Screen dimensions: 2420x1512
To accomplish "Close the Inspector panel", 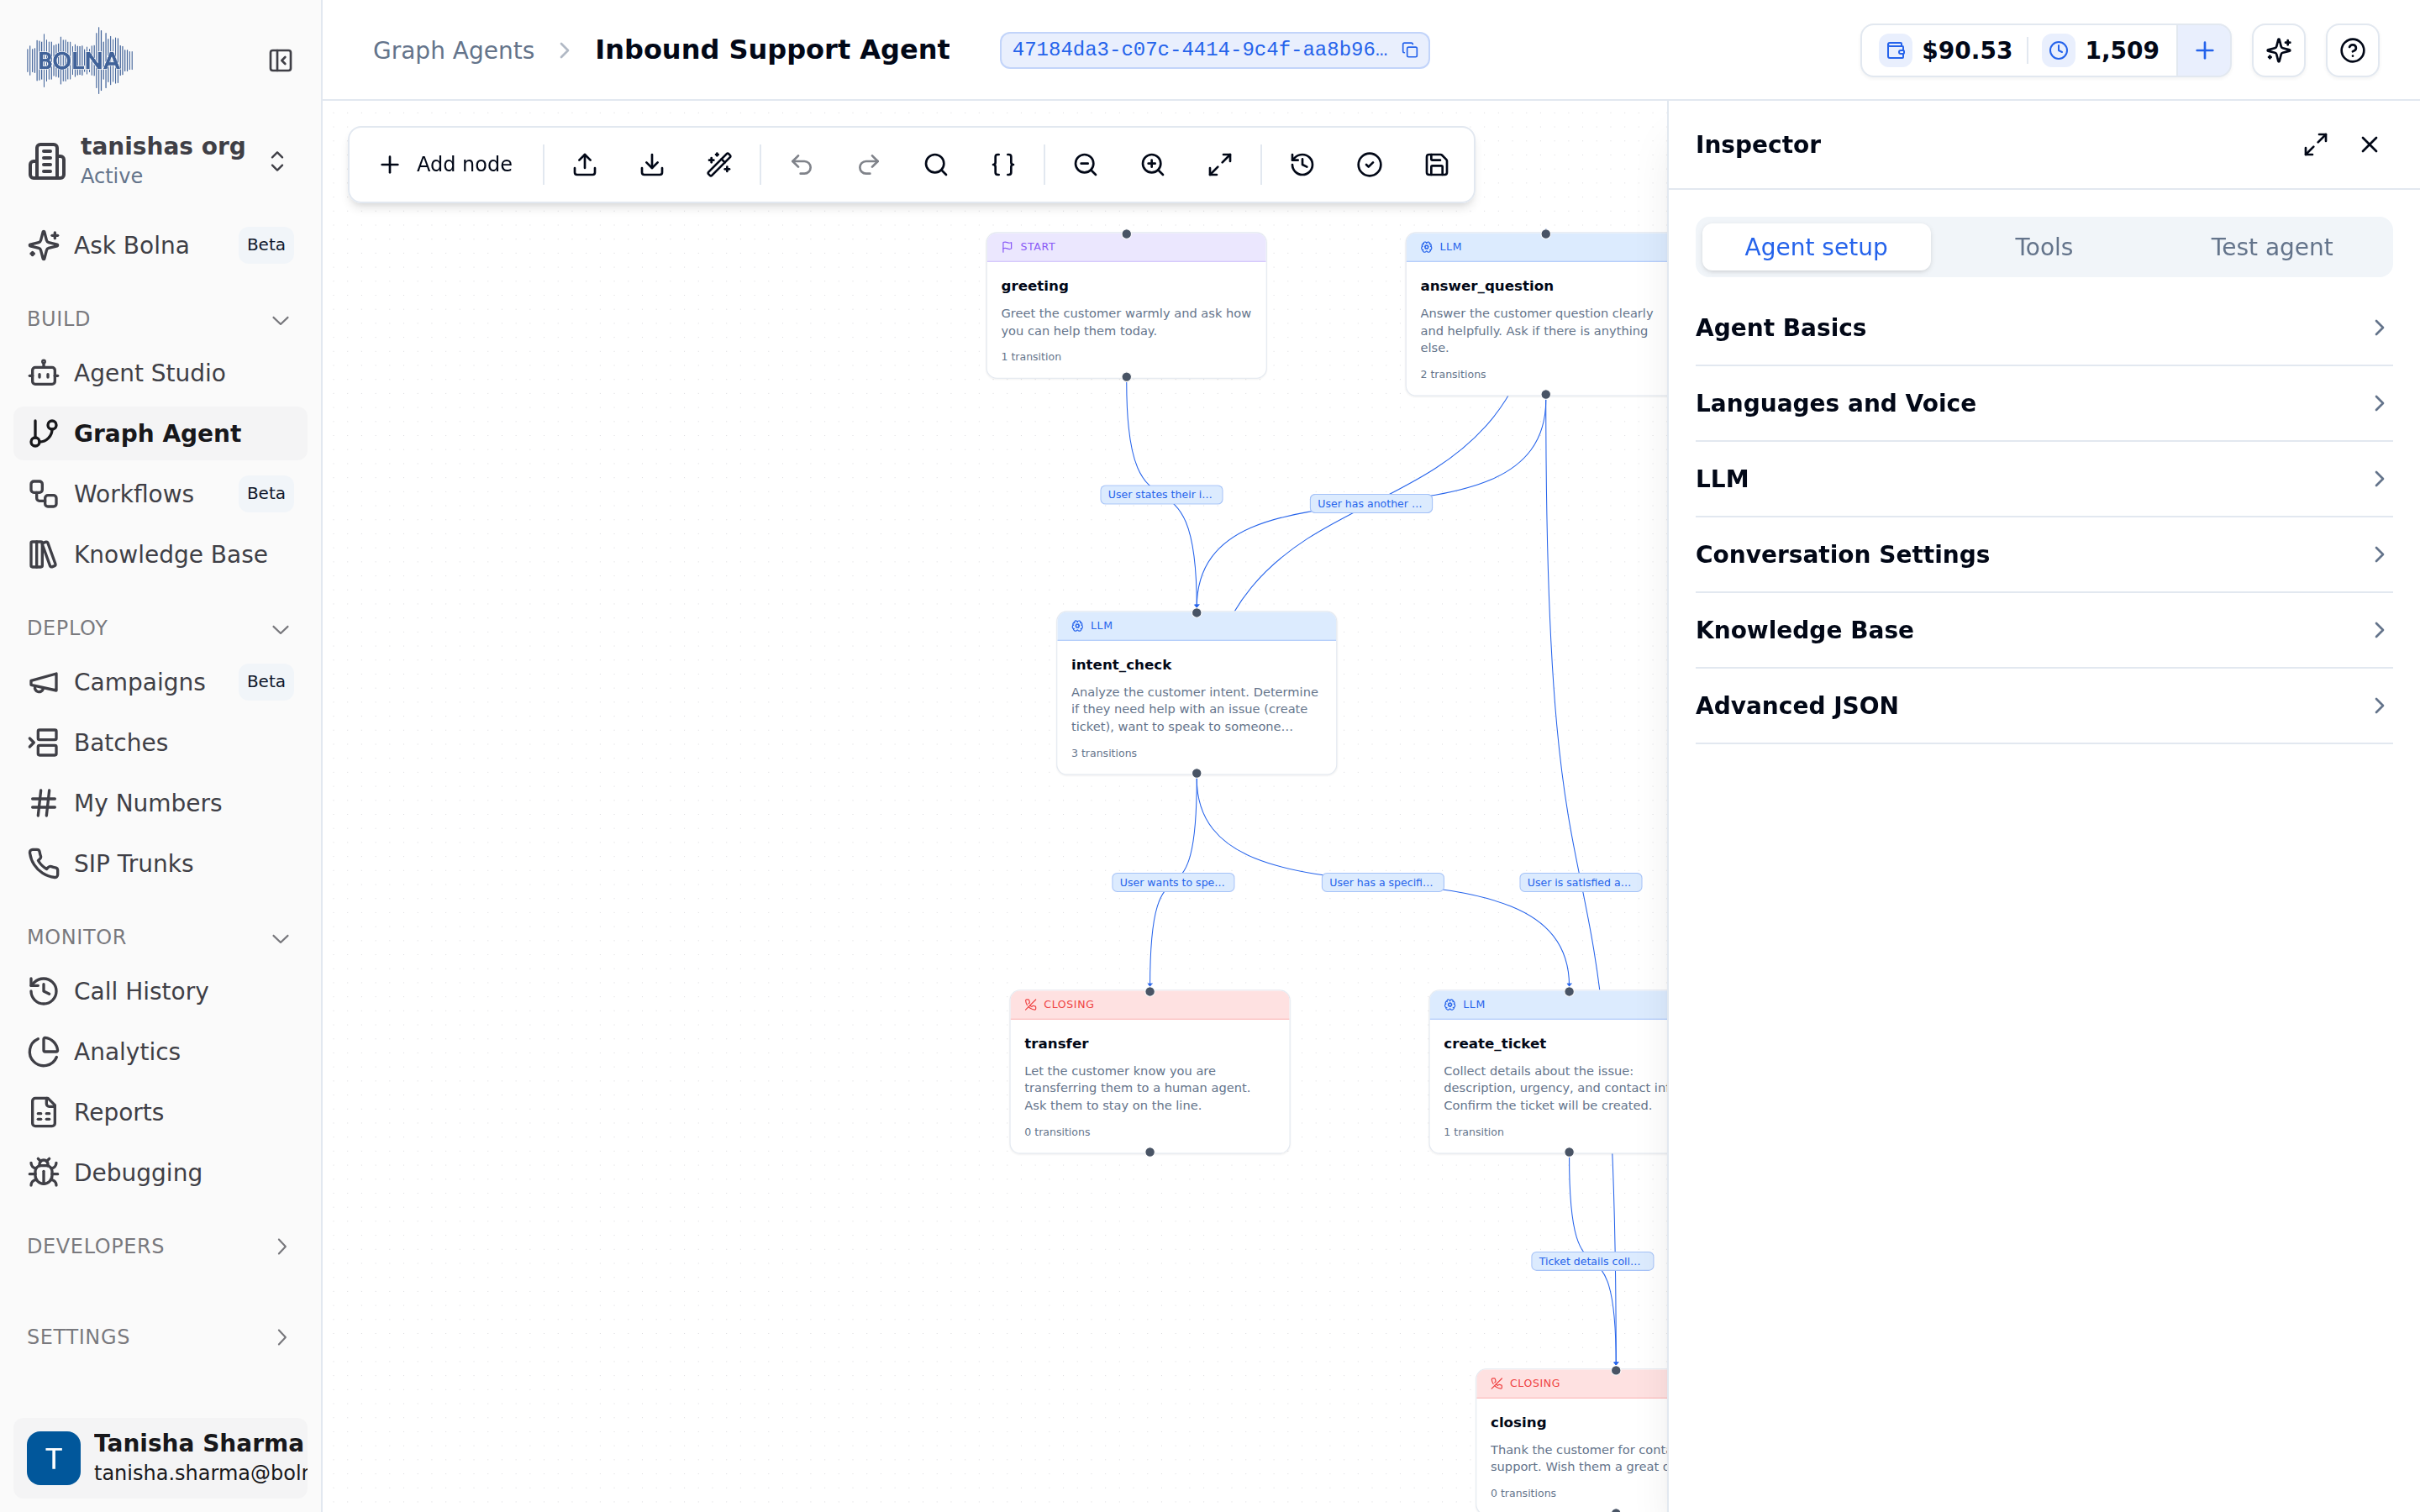I will pos(2369,145).
